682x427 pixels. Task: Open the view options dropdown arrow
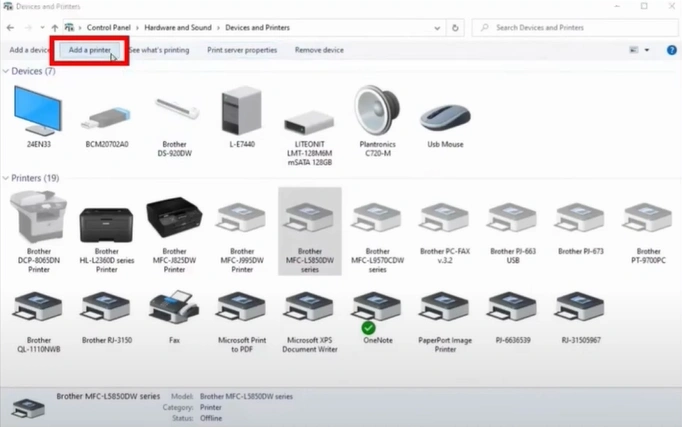(x=646, y=50)
